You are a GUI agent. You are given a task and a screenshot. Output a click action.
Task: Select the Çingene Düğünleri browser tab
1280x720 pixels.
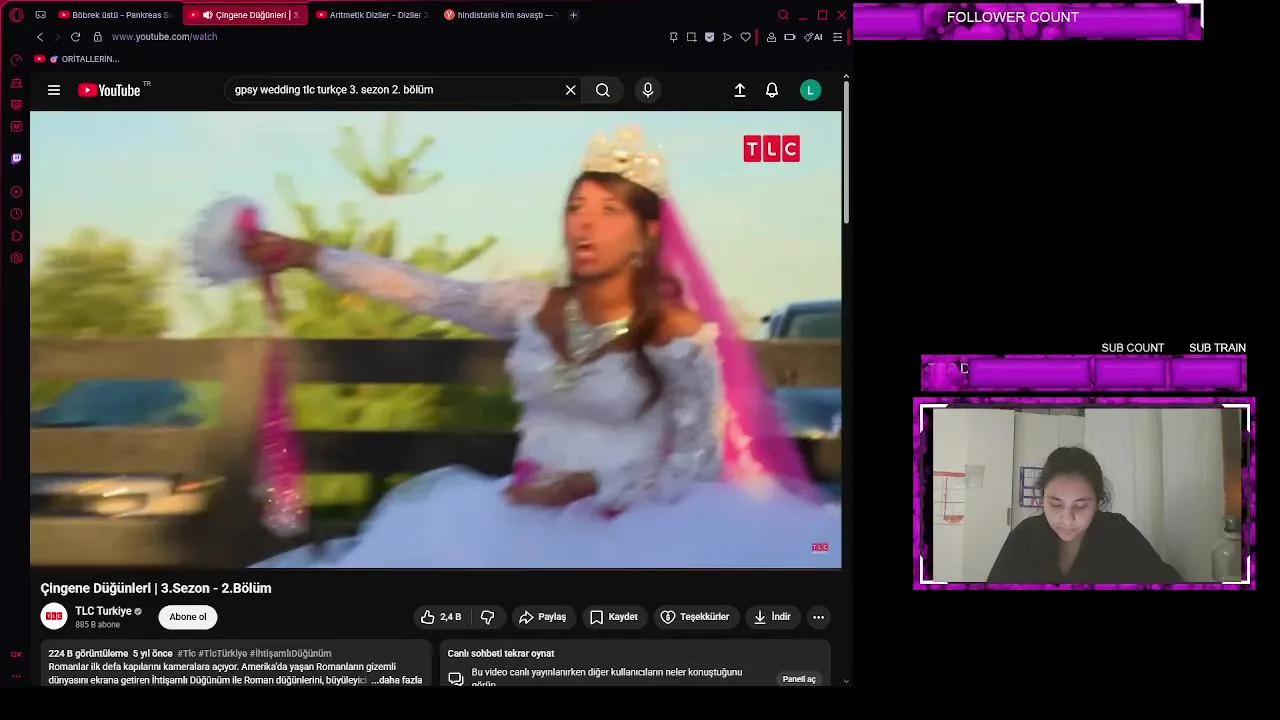click(244, 15)
